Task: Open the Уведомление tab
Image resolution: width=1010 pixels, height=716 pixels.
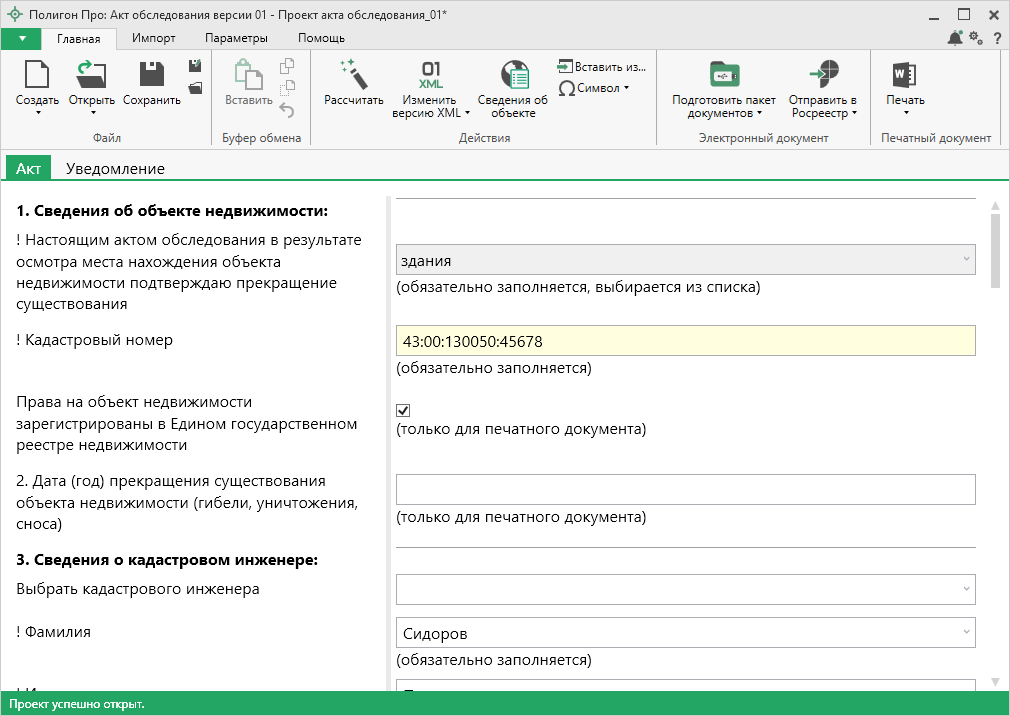Action: pos(115,169)
